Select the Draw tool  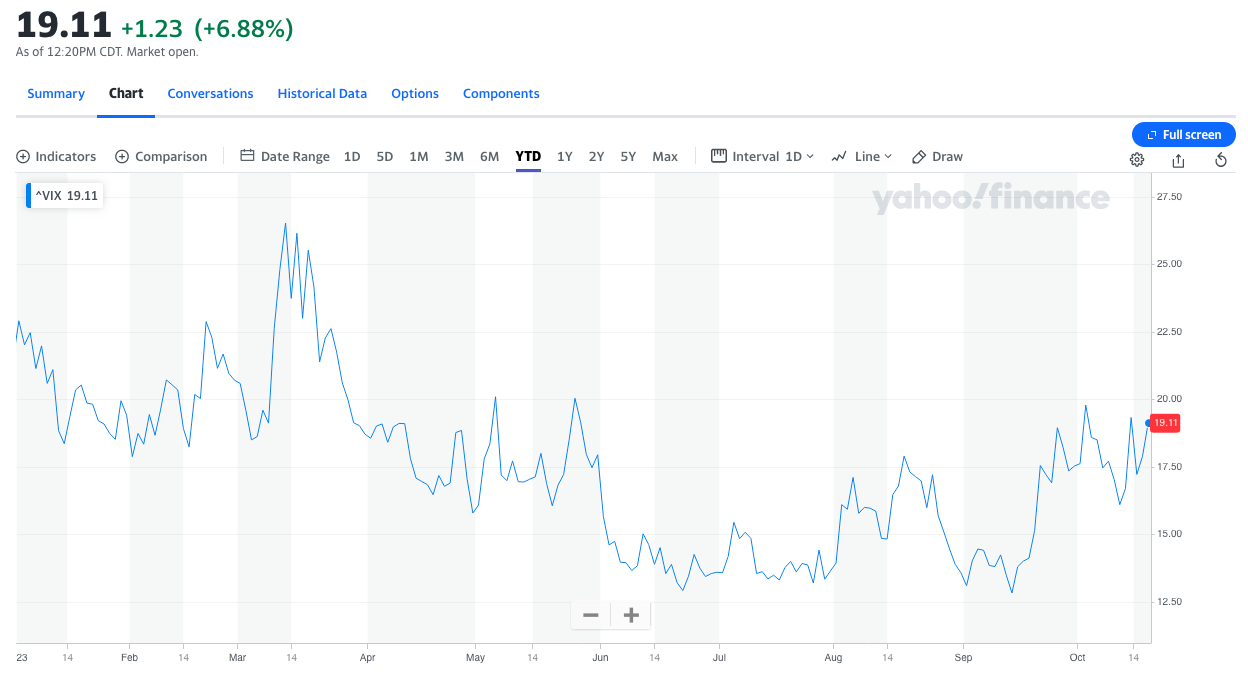click(937, 156)
